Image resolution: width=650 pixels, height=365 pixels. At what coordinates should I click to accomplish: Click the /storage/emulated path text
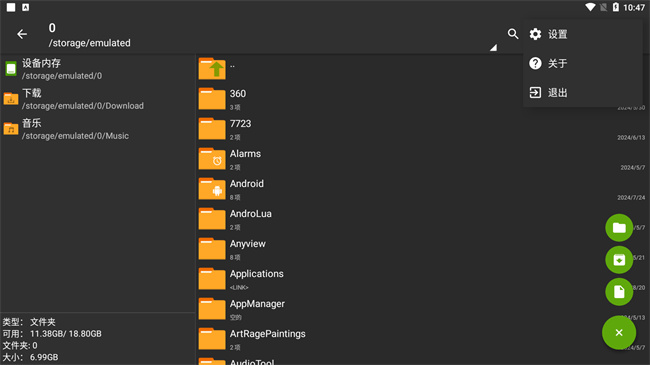tap(90, 43)
